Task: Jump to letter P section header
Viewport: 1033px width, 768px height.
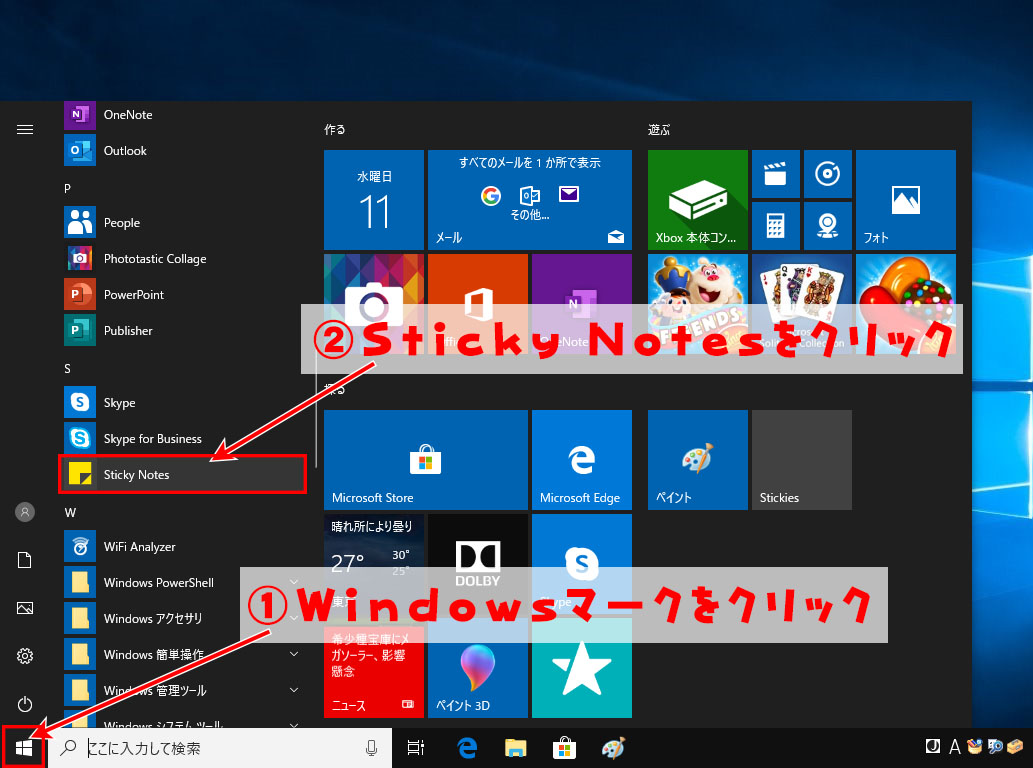Action: coord(67,188)
